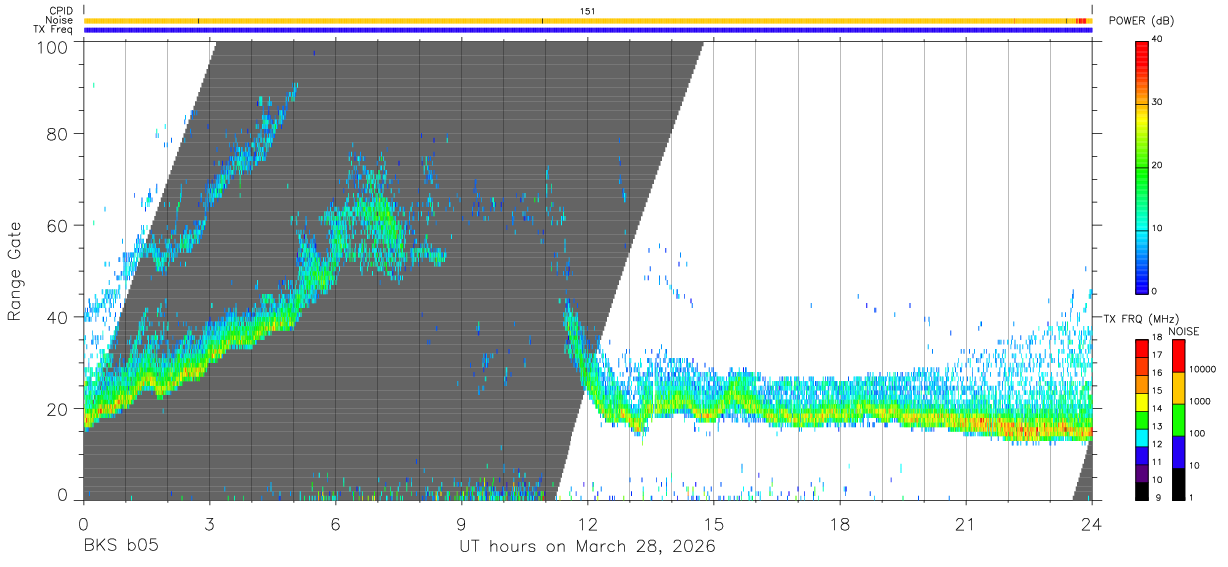The width and height of the screenshot is (1228, 567).
Task: Select the red top of power colorbar
Action: point(1142,50)
